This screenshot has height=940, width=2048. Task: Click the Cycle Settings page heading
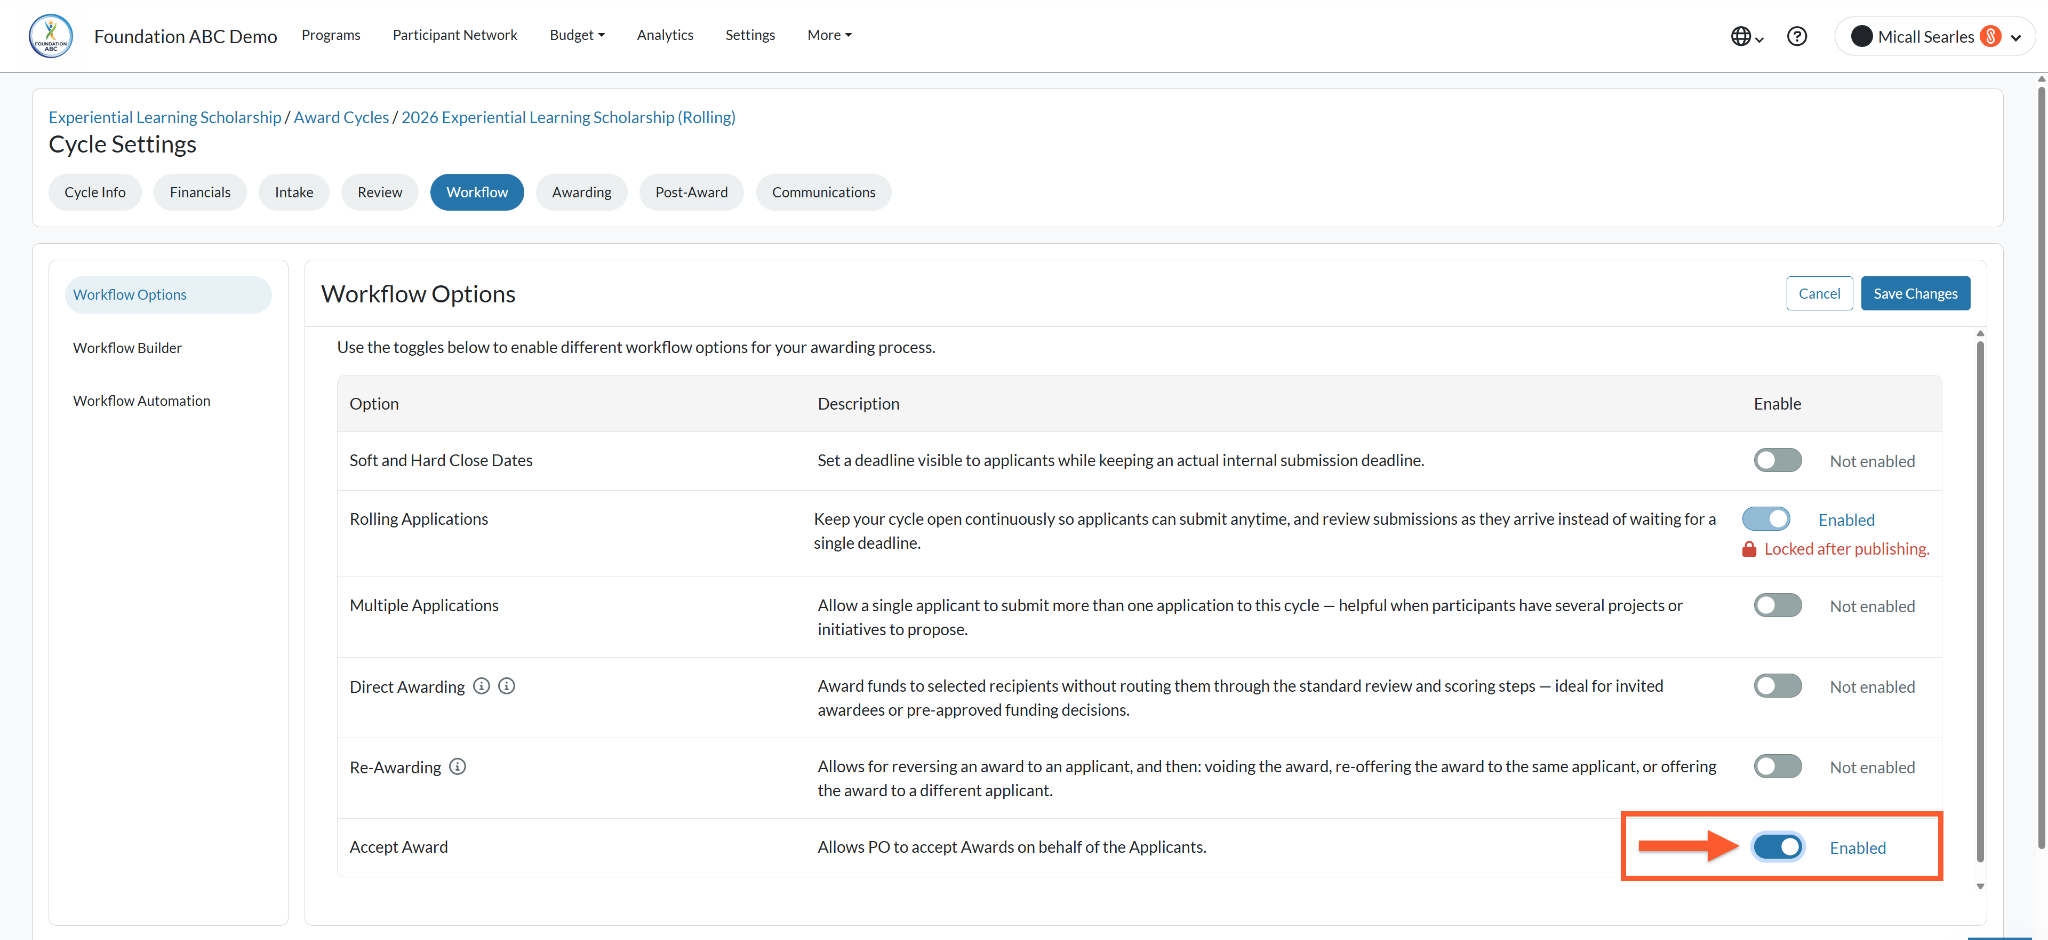(123, 145)
